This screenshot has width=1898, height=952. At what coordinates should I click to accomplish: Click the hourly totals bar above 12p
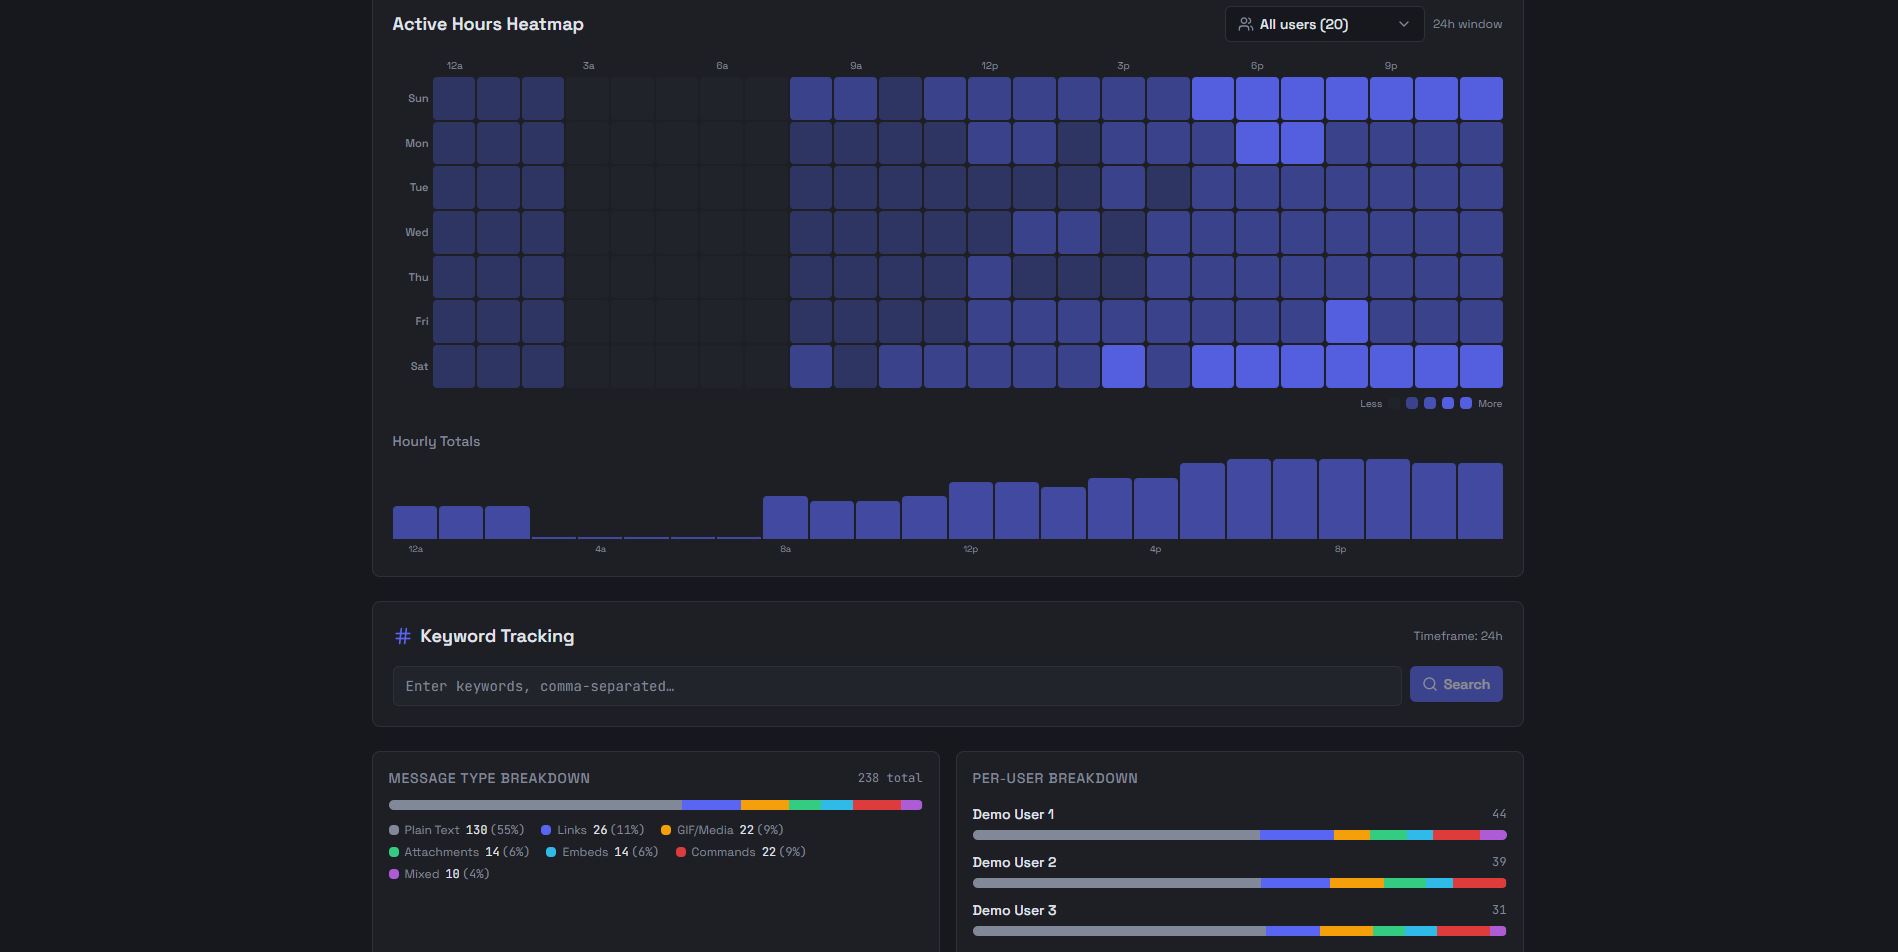point(971,511)
